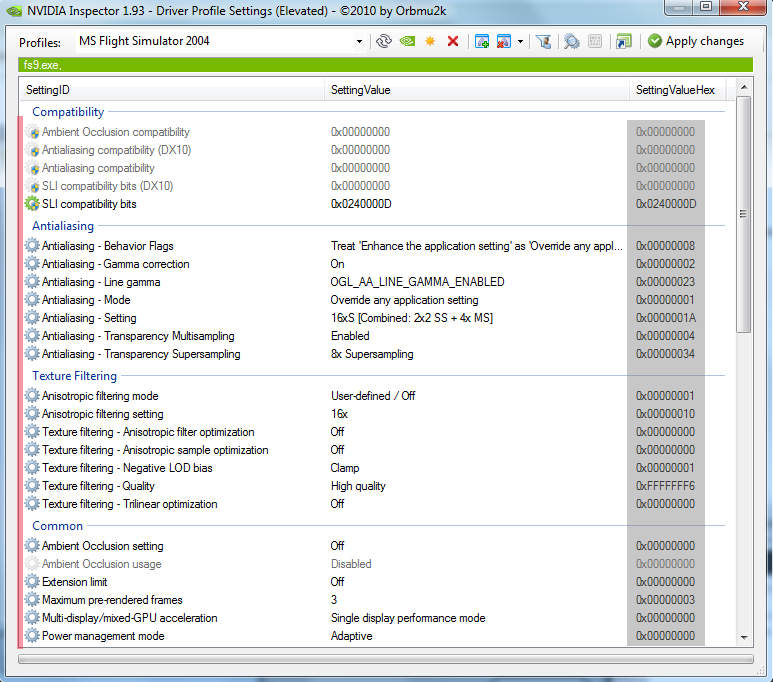Click the Compatibility group header
Image resolution: width=773 pixels, height=682 pixels.
click(x=68, y=112)
